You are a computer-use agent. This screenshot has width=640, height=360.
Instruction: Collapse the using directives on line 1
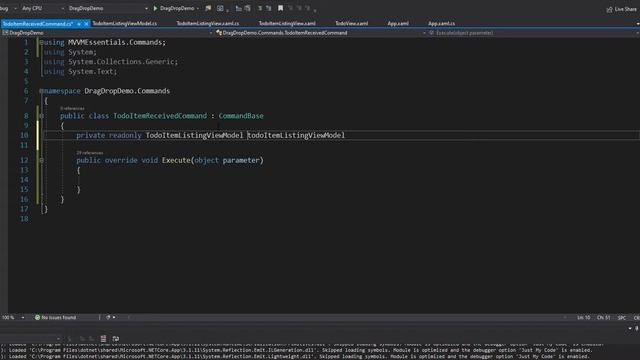(41, 42)
